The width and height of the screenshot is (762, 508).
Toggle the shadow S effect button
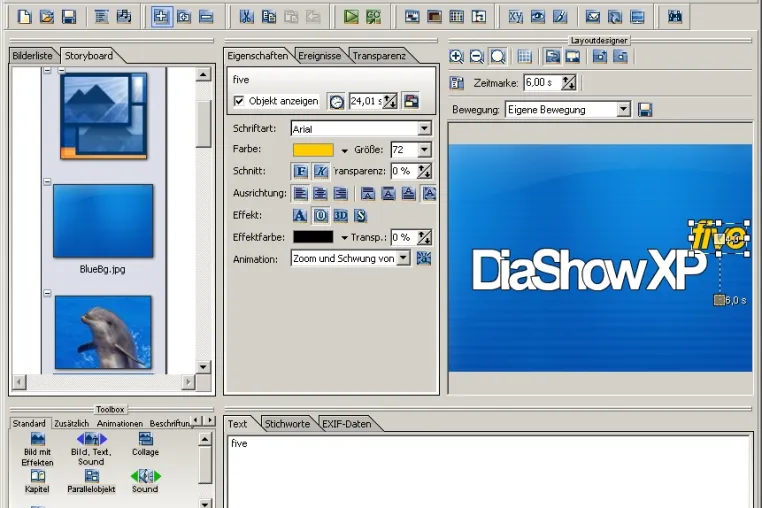[360, 215]
